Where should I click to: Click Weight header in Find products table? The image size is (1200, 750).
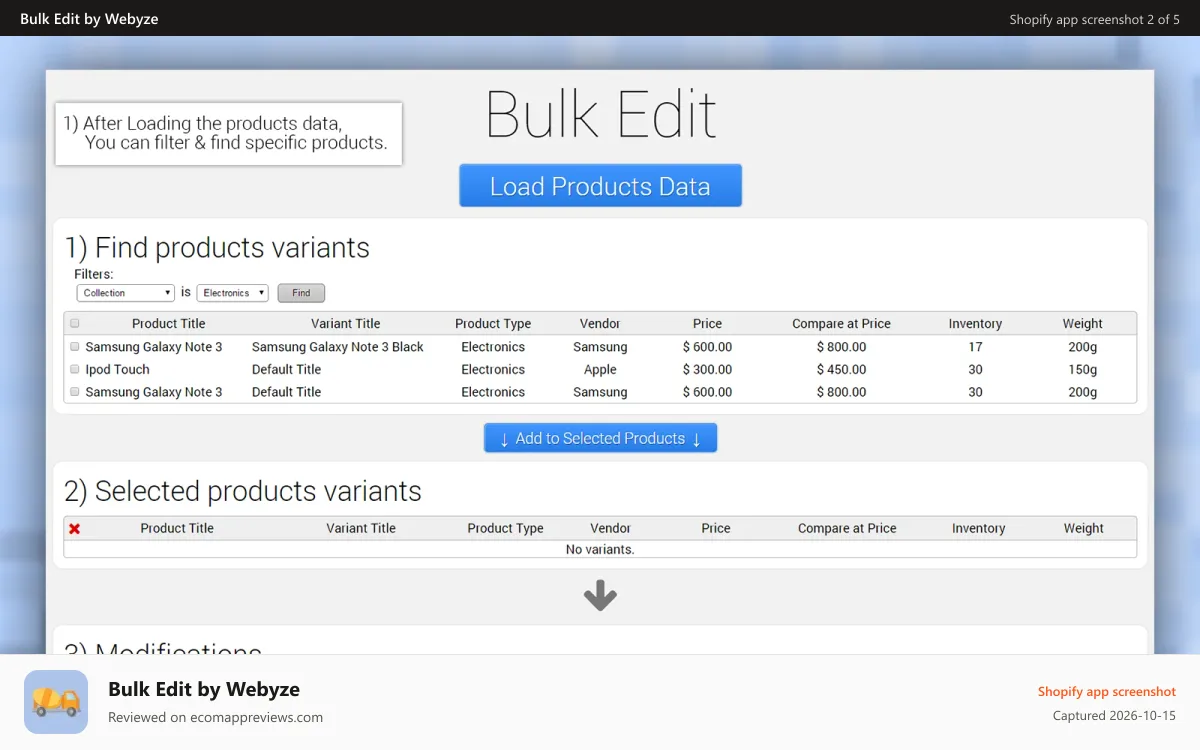1082,323
